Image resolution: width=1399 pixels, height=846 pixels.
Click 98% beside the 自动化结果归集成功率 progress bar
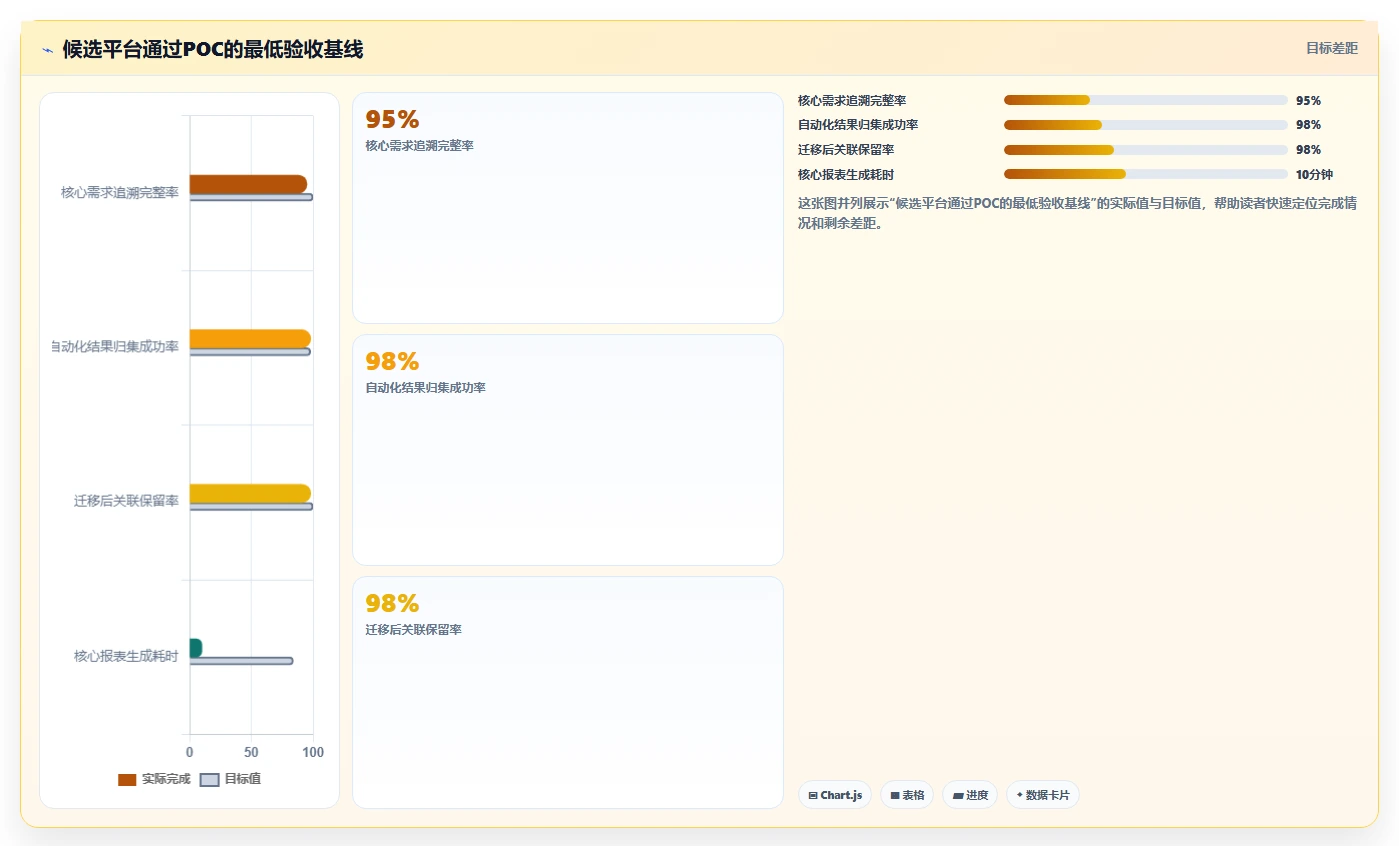pos(1308,125)
